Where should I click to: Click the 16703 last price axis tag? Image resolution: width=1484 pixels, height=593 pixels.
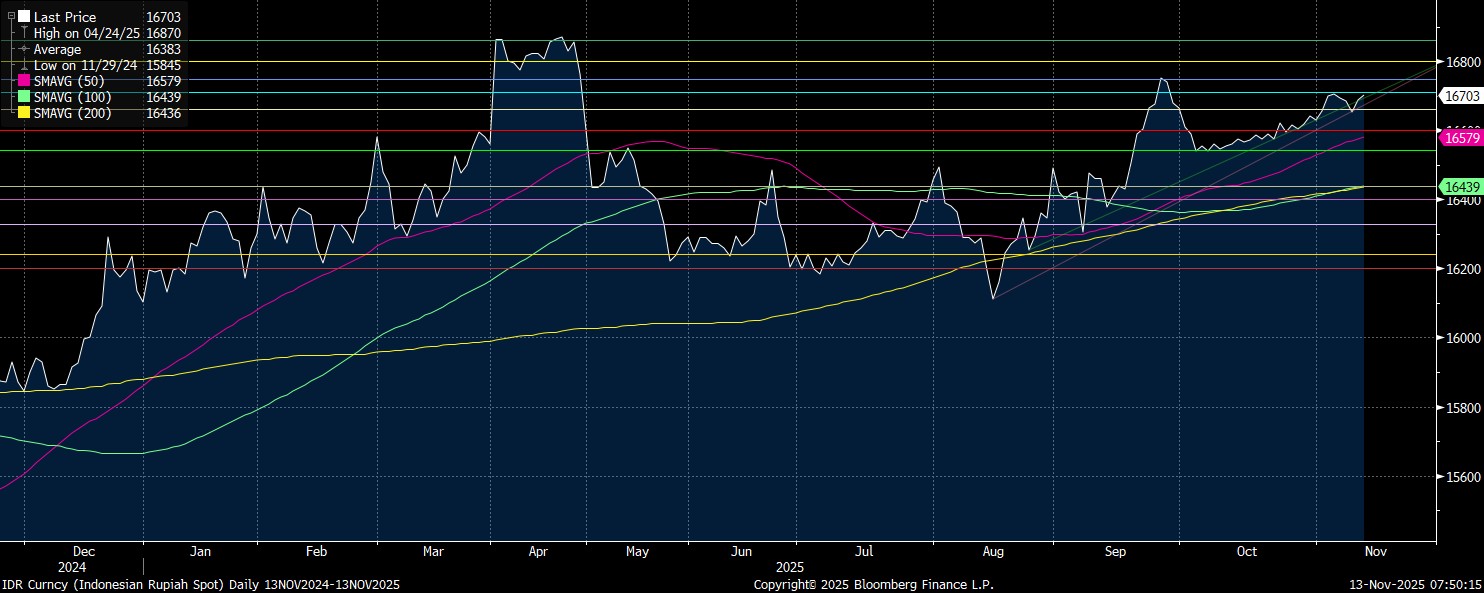[x=1458, y=96]
